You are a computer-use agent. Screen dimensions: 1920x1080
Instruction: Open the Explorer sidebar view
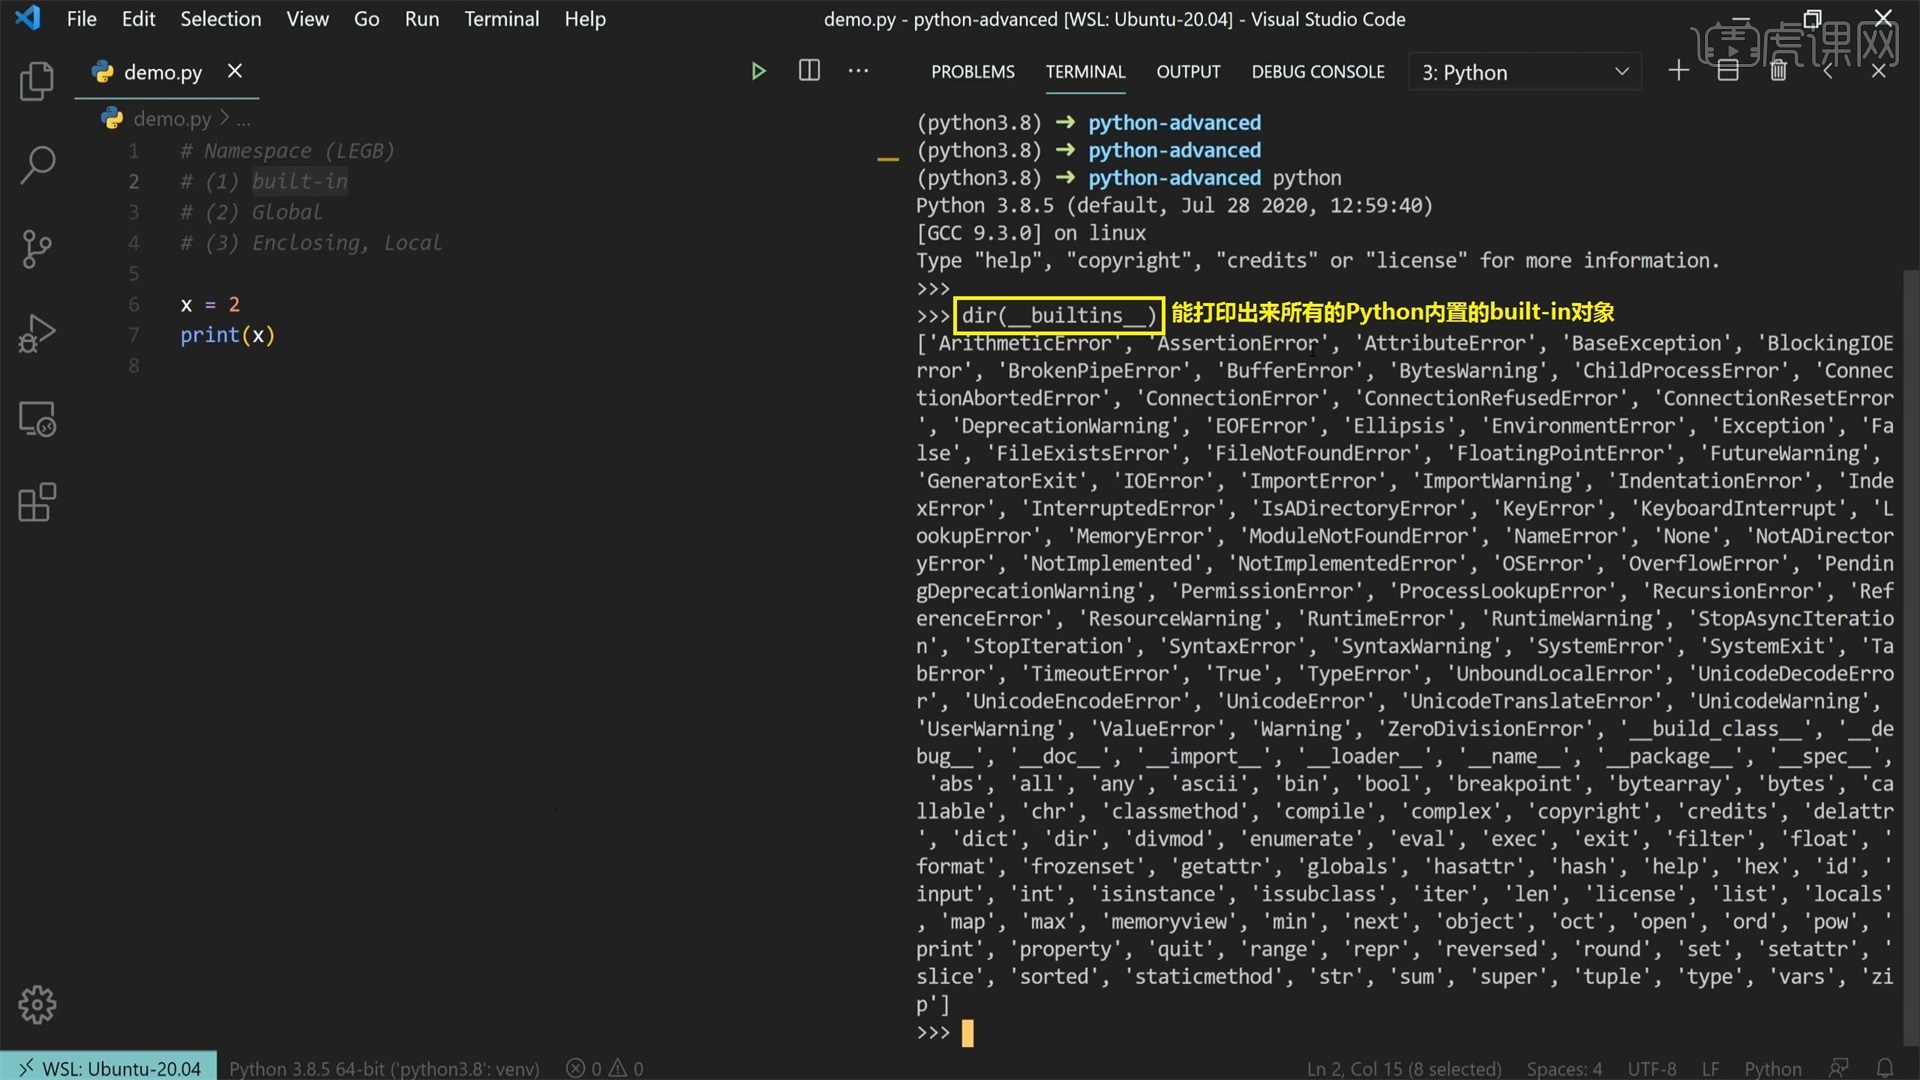[x=37, y=82]
